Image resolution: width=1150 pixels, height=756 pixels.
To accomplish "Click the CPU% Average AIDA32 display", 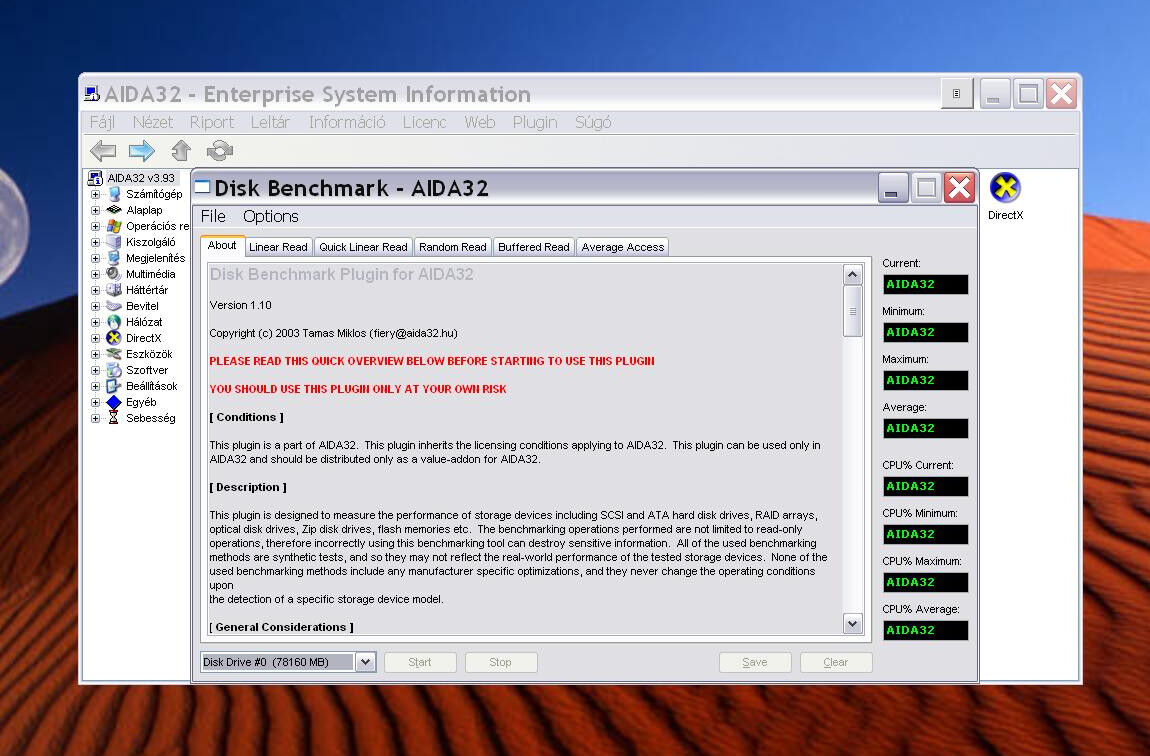I will click(925, 631).
